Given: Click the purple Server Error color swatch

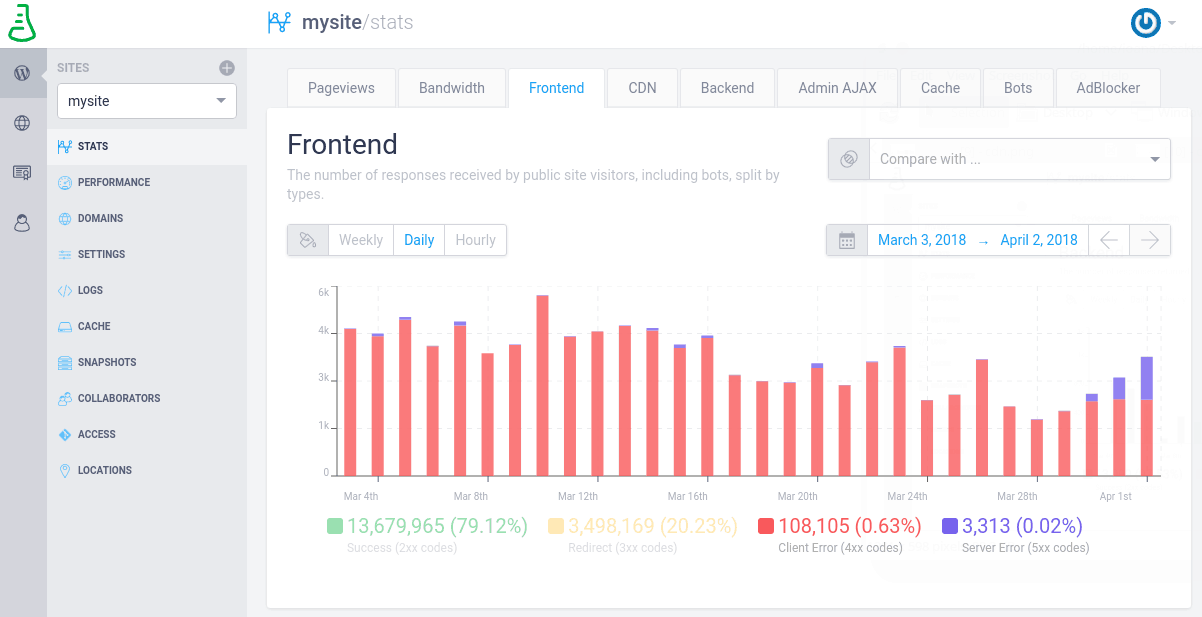Looking at the screenshot, I should (x=950, y=526).
